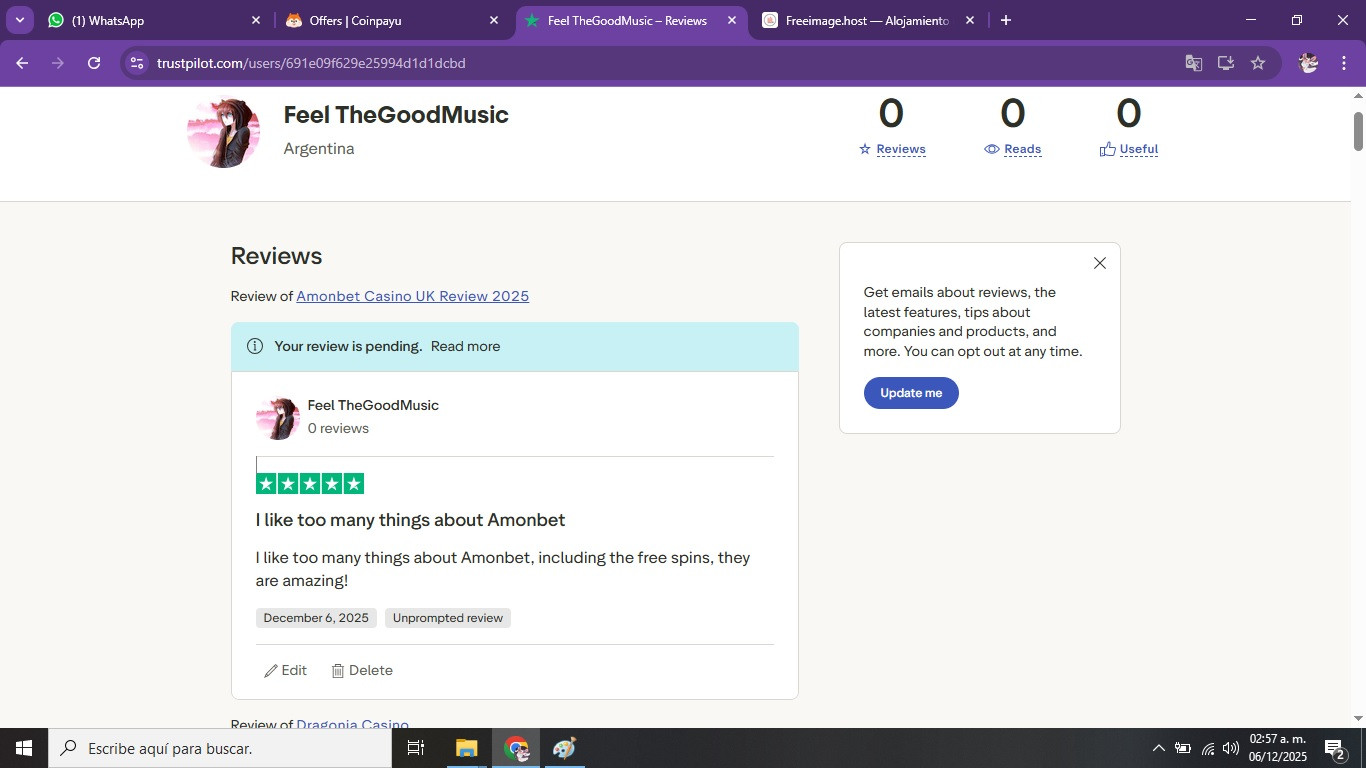The image size is (1366, 768).
Task: Dismiss the email updates card
Action: tap(1100, 263)
